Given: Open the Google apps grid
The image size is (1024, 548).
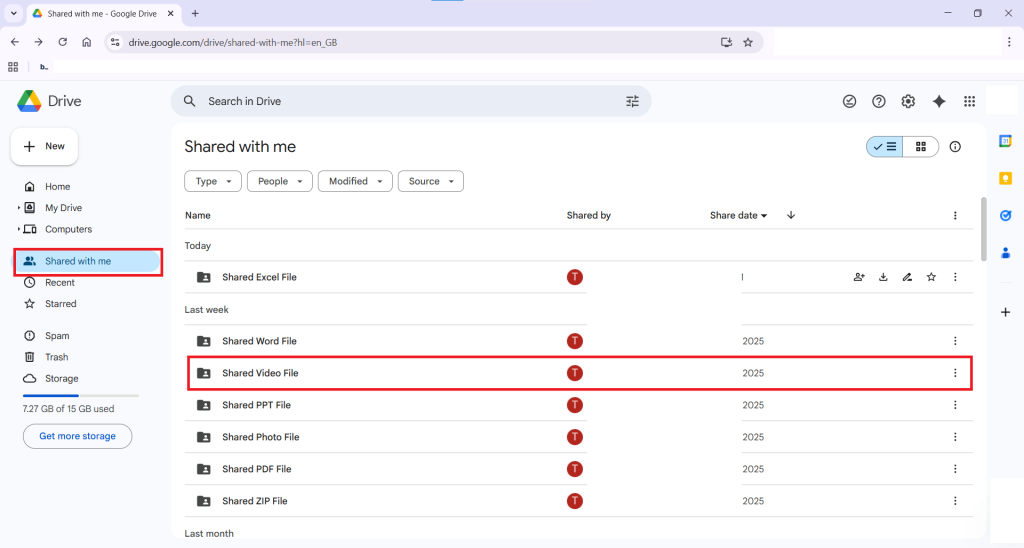Looking at the screenshot, I should [969, 101].
